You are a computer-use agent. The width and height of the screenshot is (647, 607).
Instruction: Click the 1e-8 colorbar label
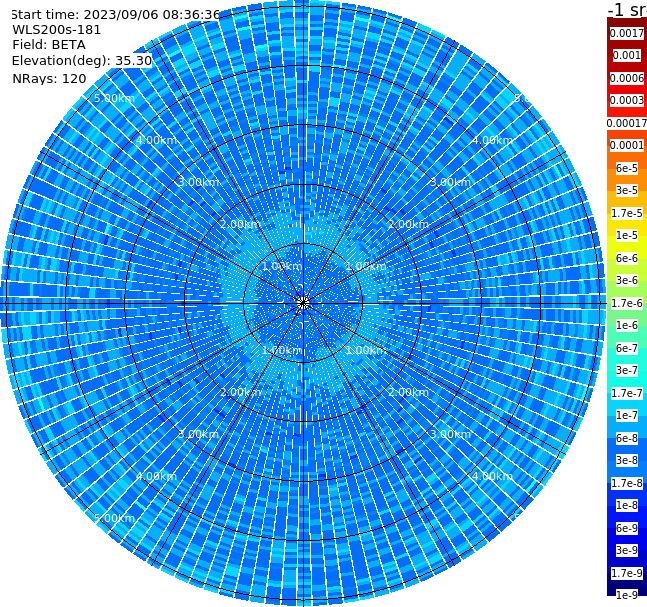point(627,505)
